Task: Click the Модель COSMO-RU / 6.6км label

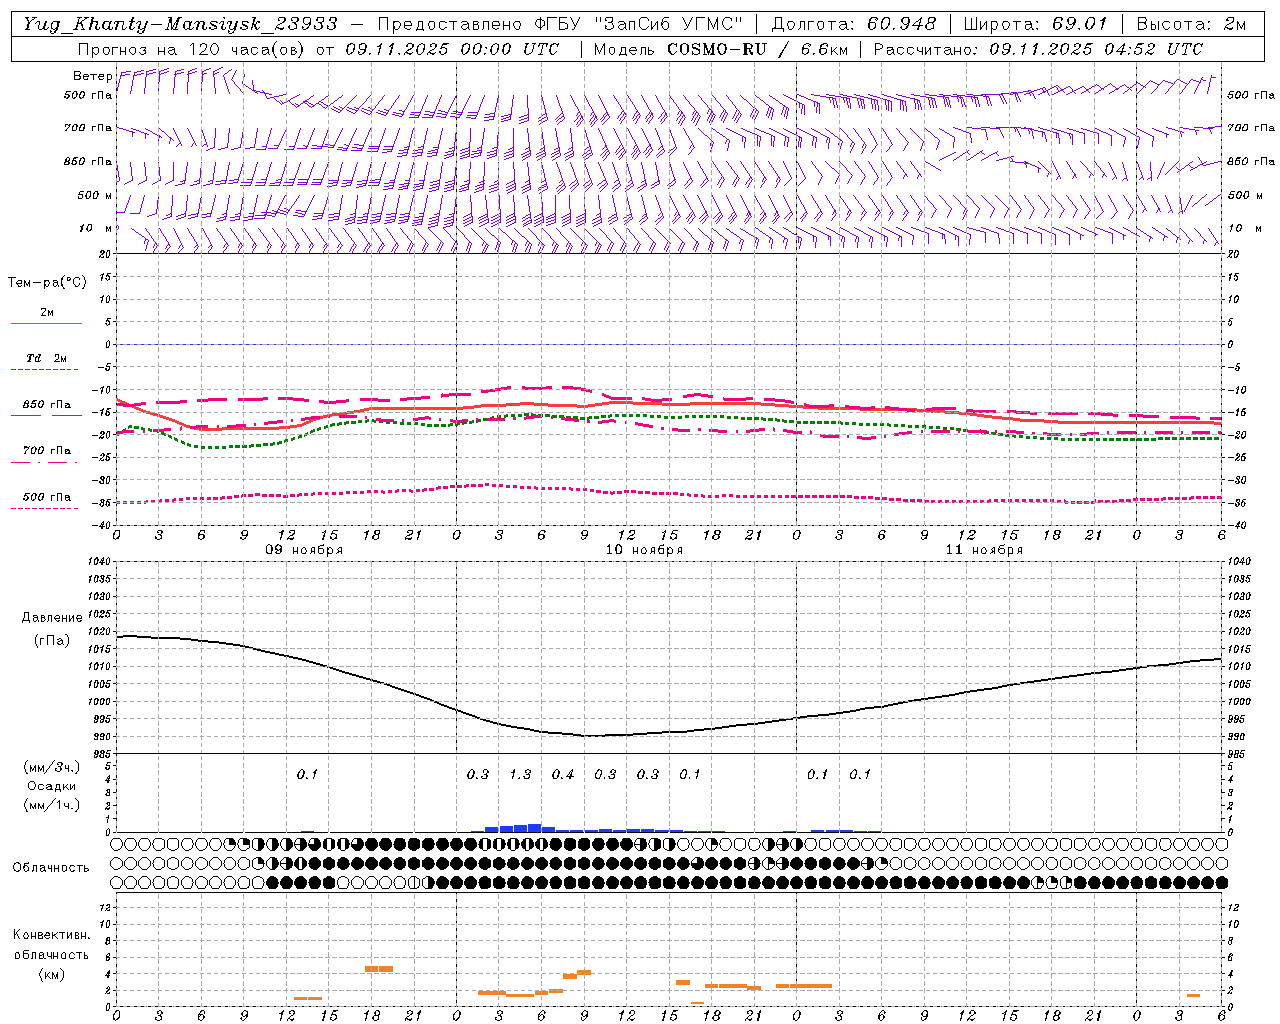Action: tap(720, 49)
